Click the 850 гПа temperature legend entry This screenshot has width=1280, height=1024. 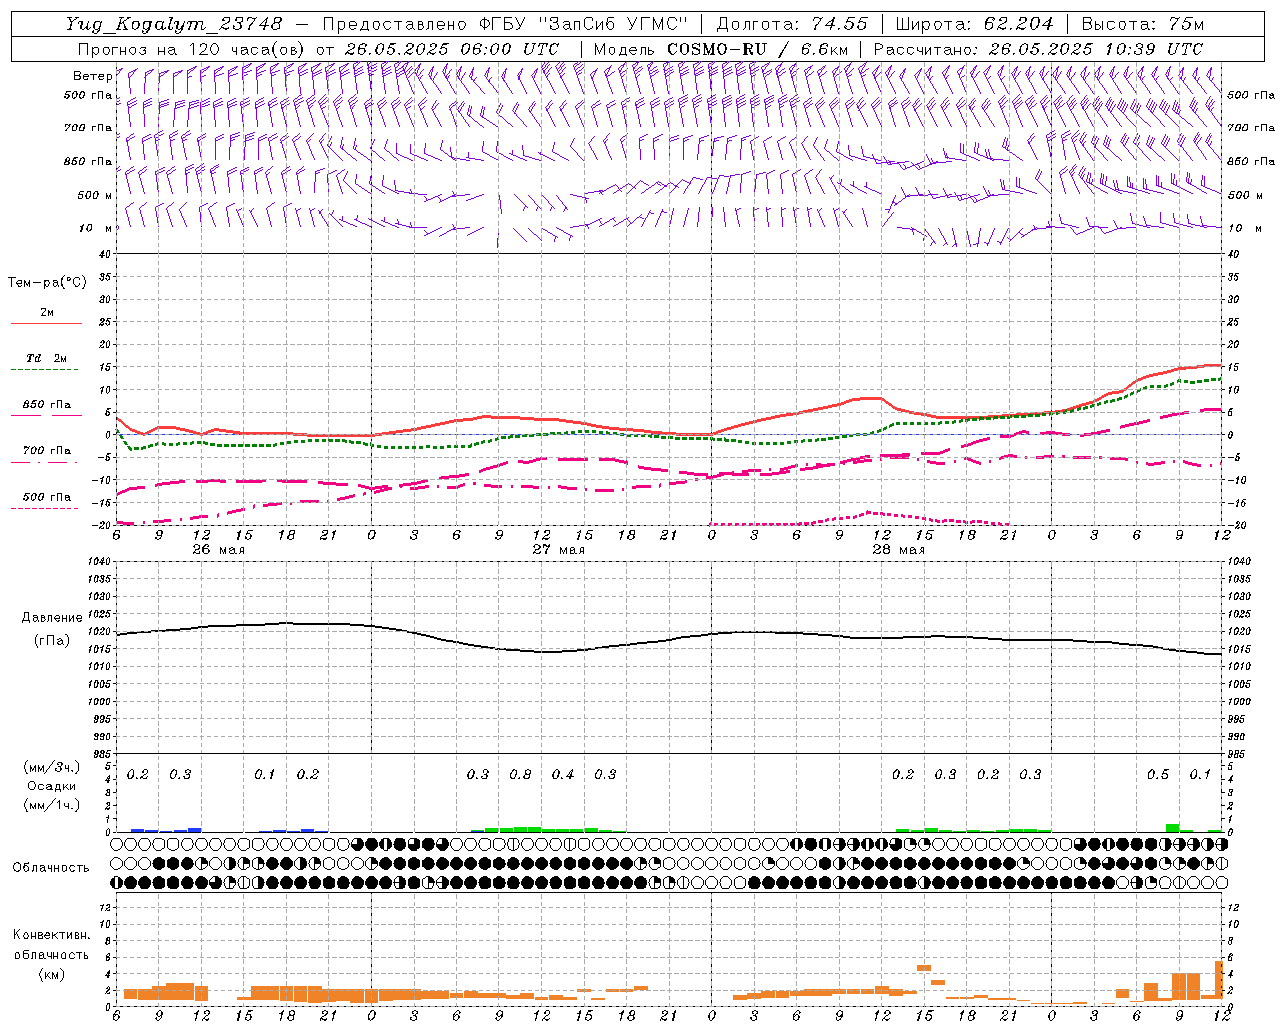pyautogui.click(x=47, y=405)
